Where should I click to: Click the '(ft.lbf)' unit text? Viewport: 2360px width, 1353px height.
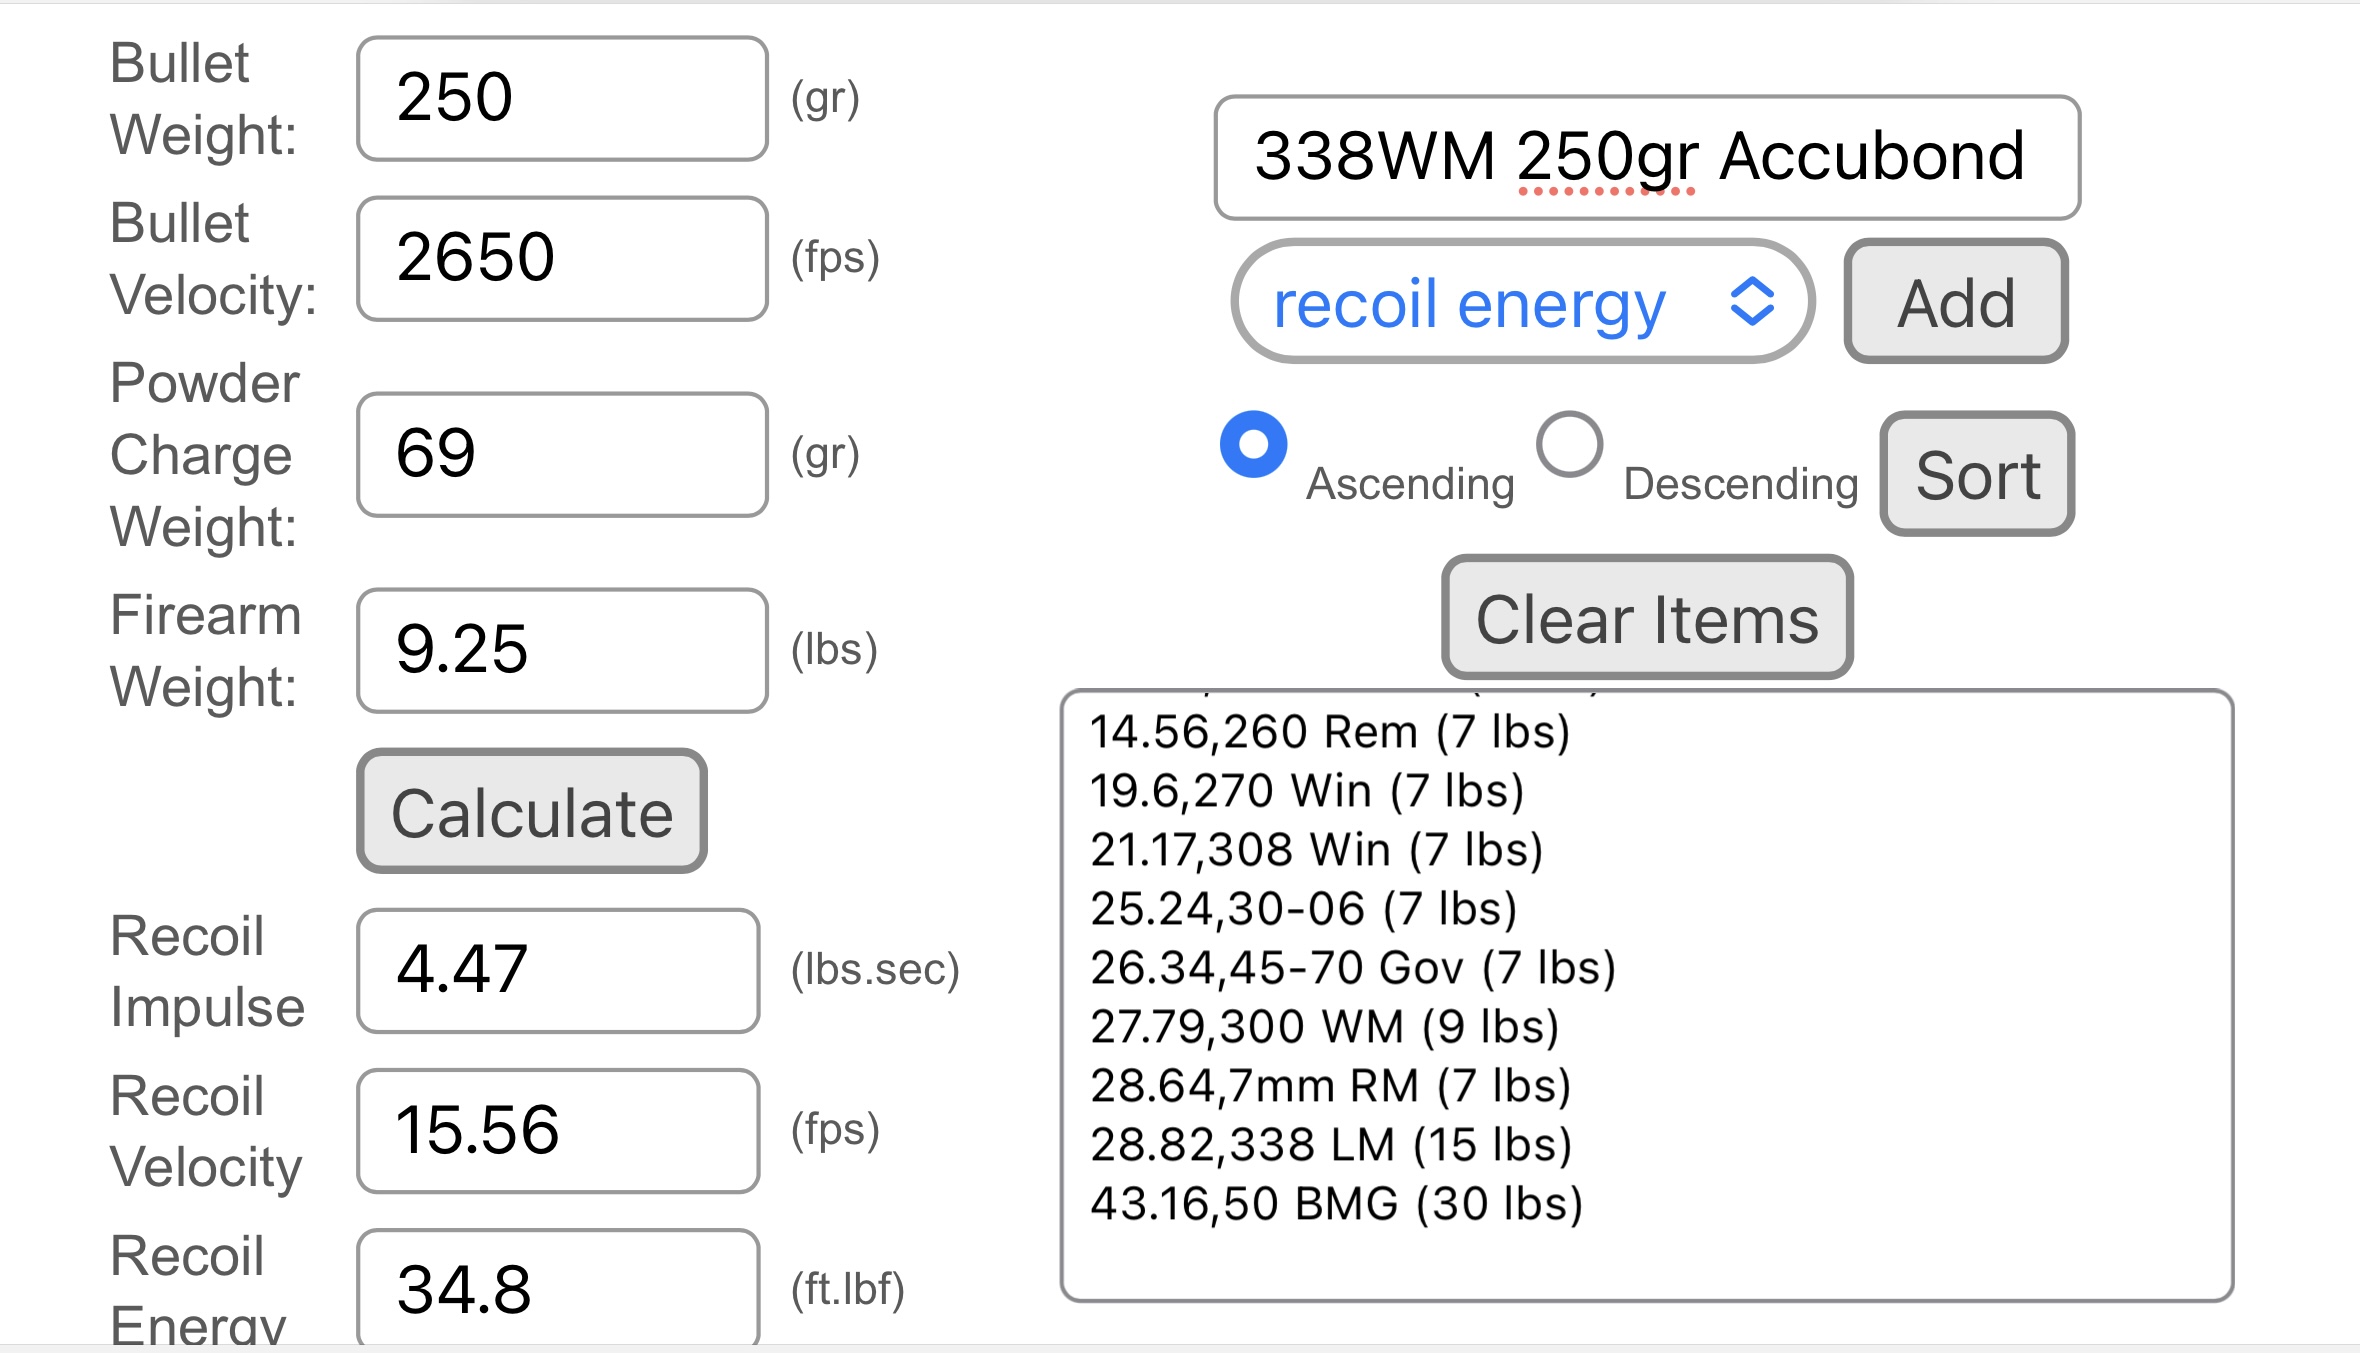tap(847, 1290)
